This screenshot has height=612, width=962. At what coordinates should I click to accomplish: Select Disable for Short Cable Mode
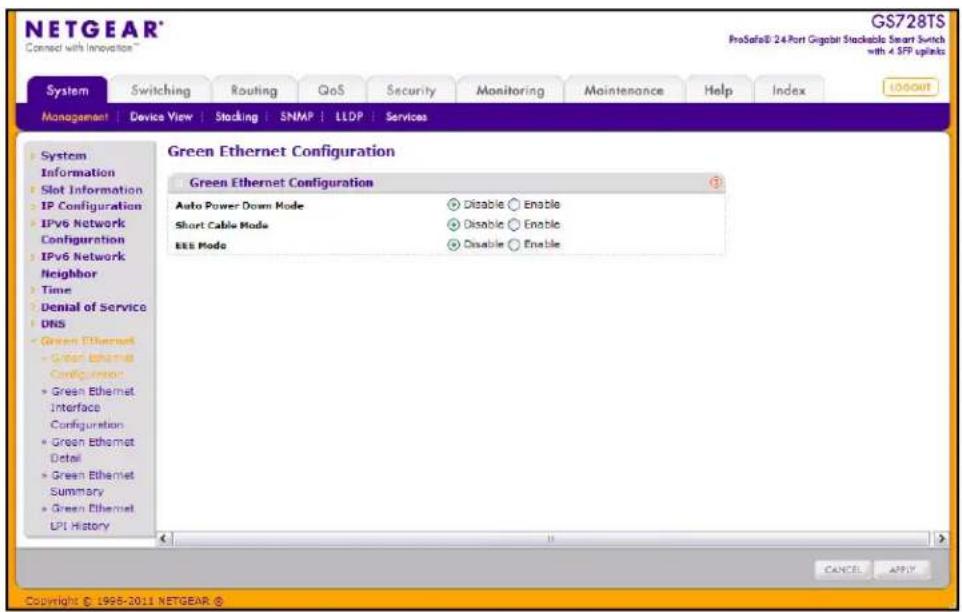click(453, 225)
